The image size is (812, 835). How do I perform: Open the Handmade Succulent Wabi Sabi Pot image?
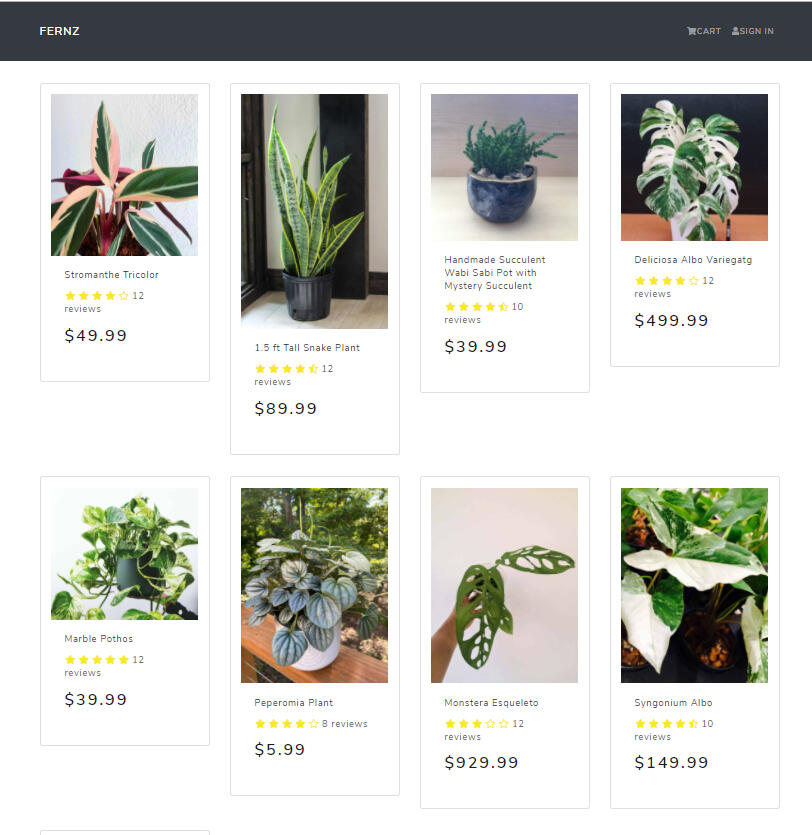tap(505, 167)
